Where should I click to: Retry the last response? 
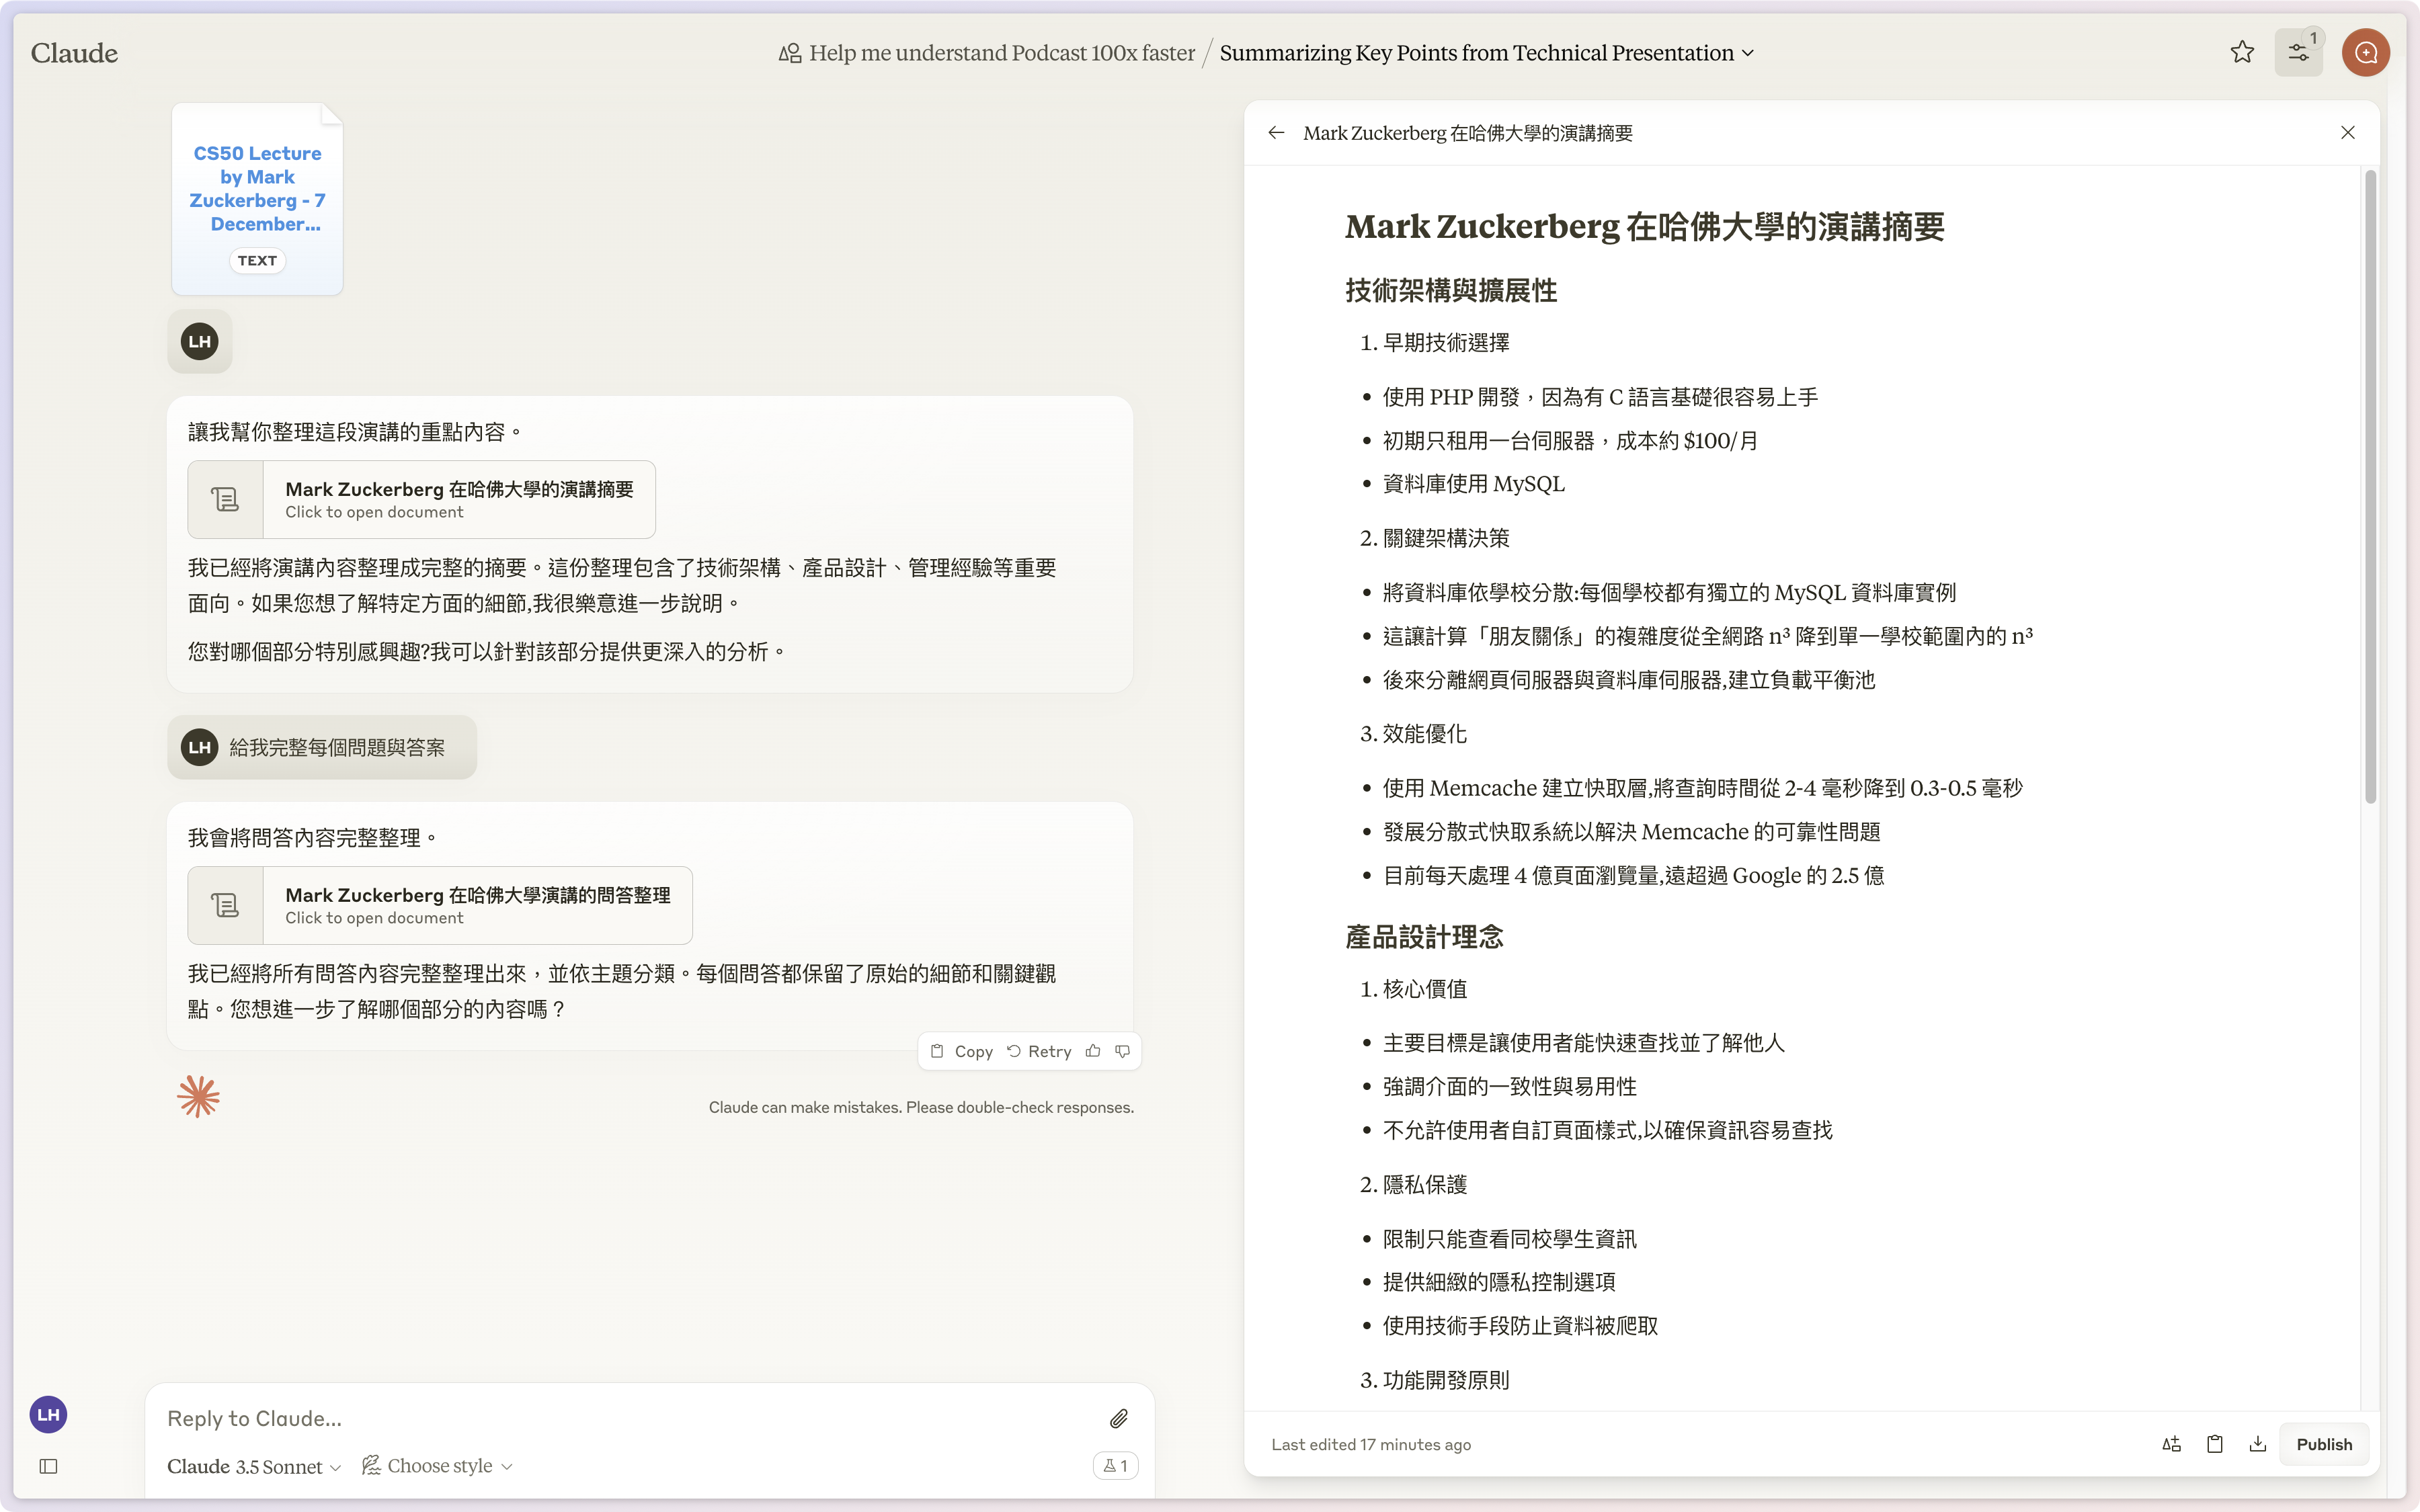1038,1051
